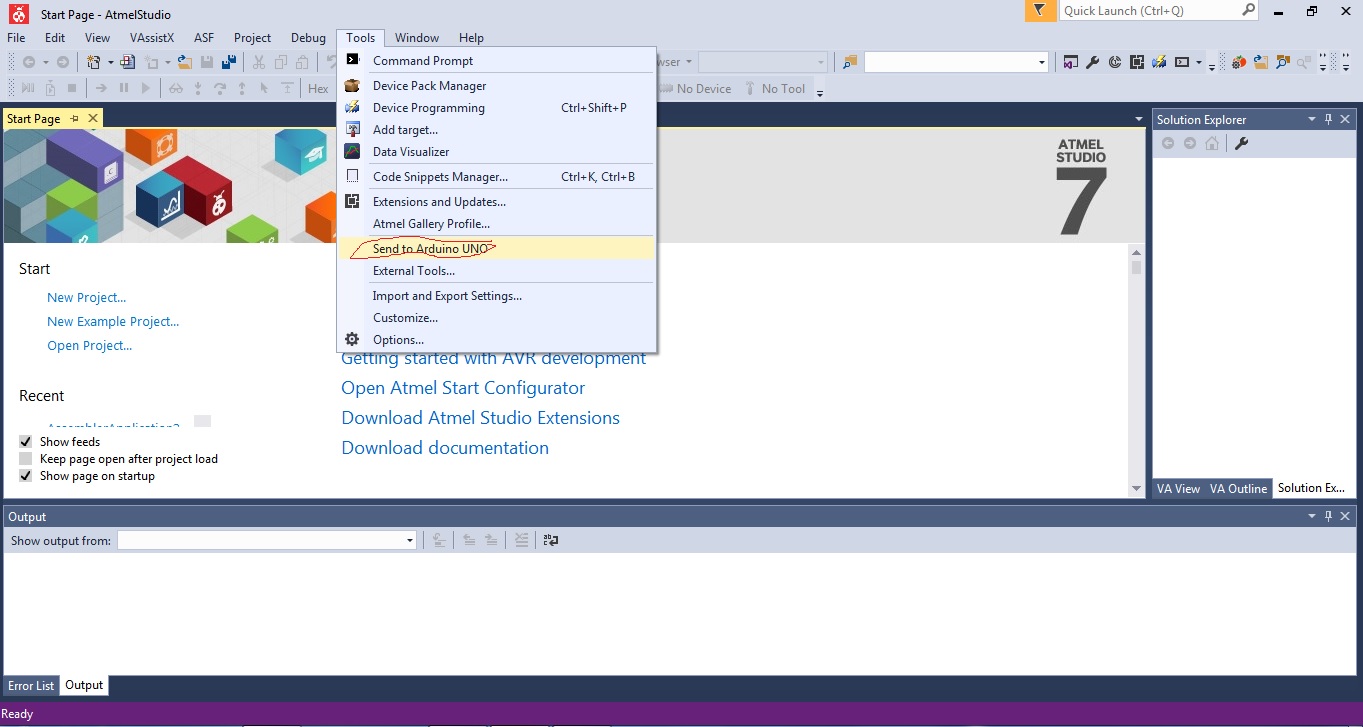
Task: Open the Navigate Backward history dropdown arrow
Action: click(x=46, y=62)
